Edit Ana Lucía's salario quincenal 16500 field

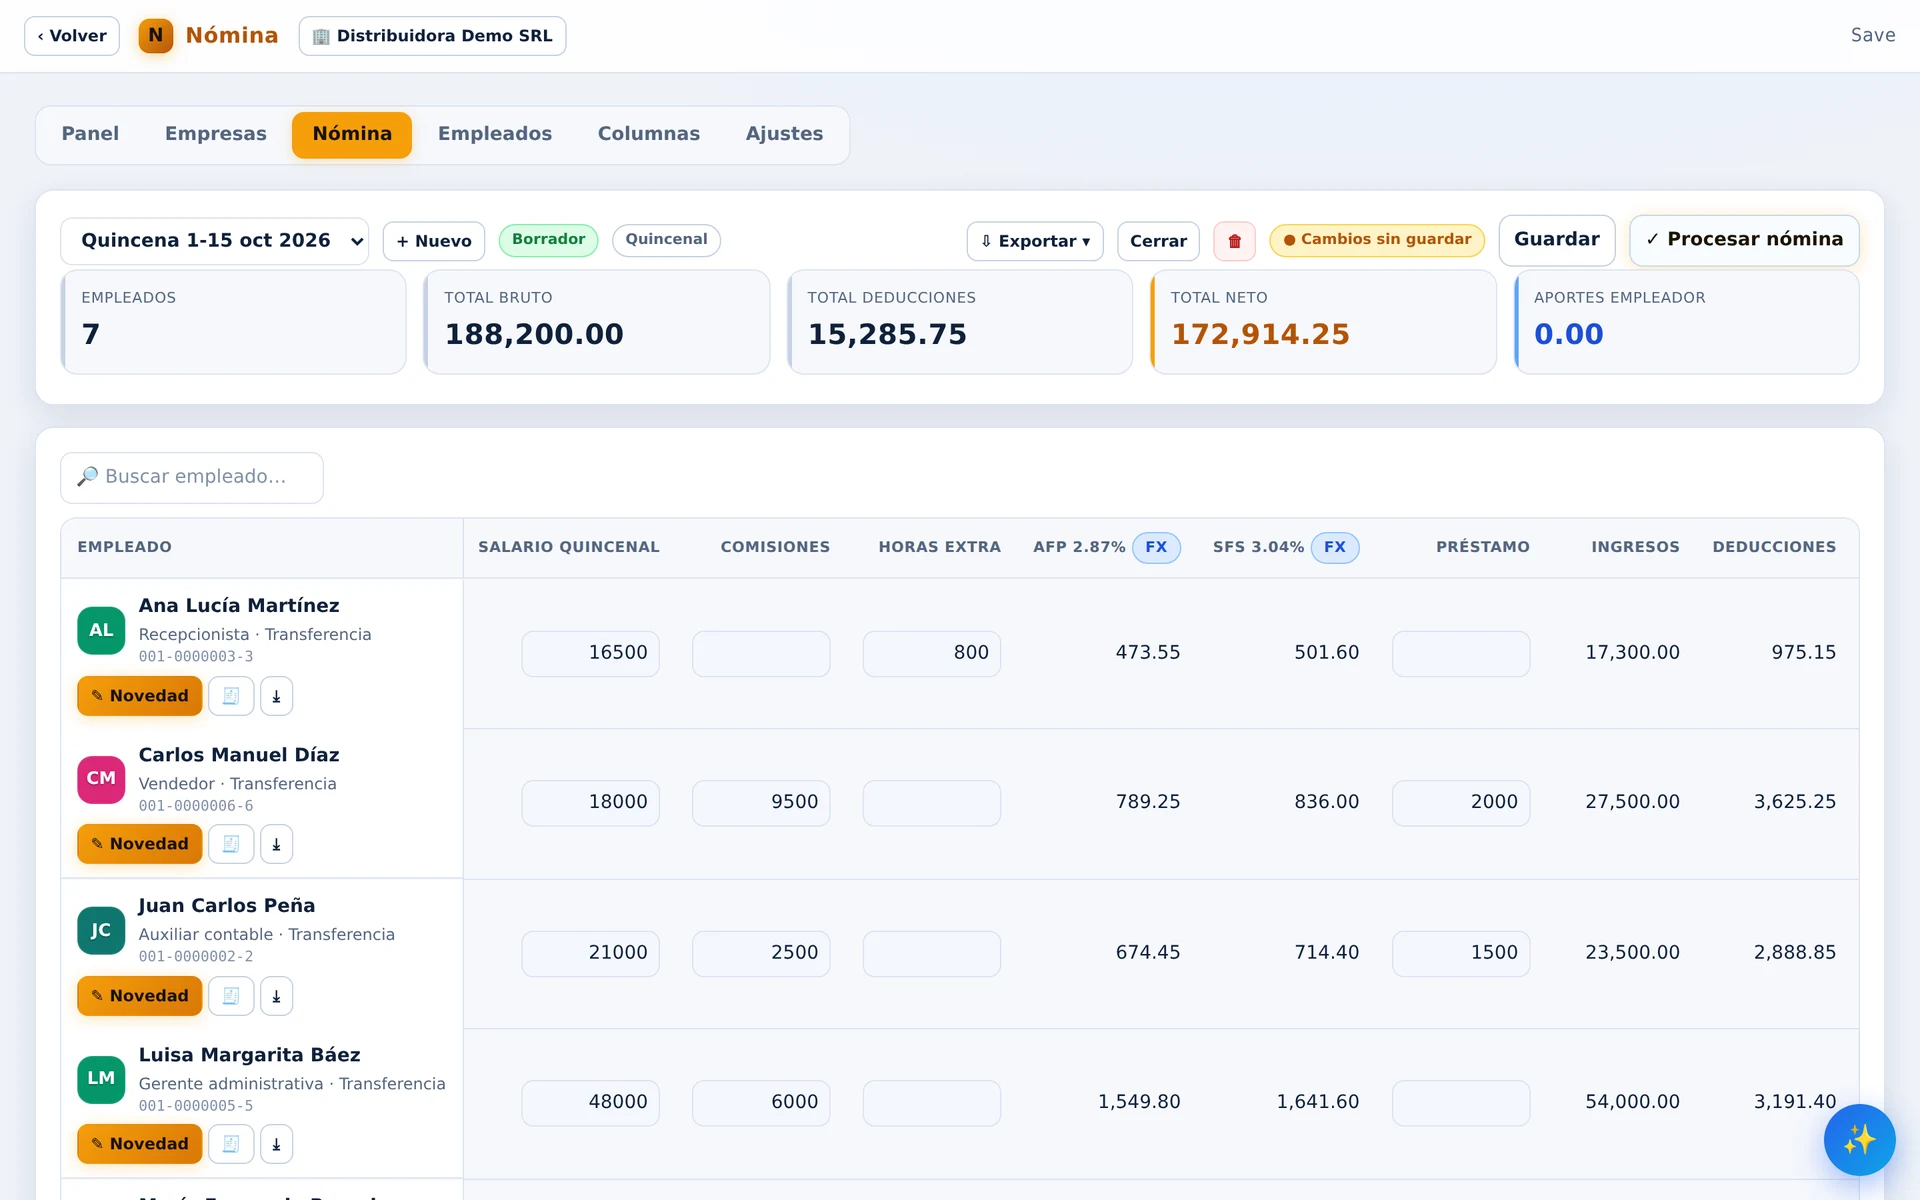click(x=590, y=653)
